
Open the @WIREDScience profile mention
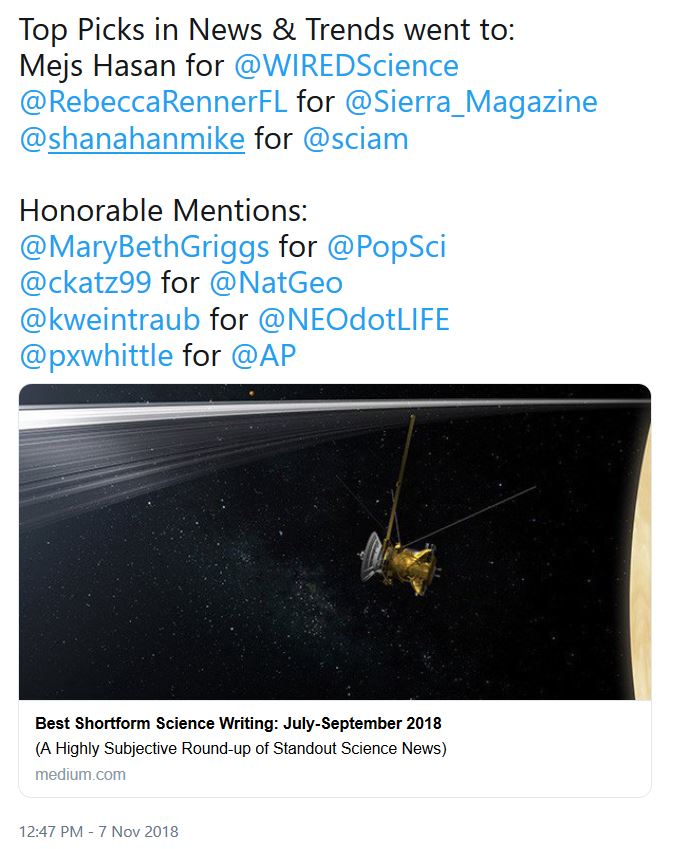tap(346, 66)
